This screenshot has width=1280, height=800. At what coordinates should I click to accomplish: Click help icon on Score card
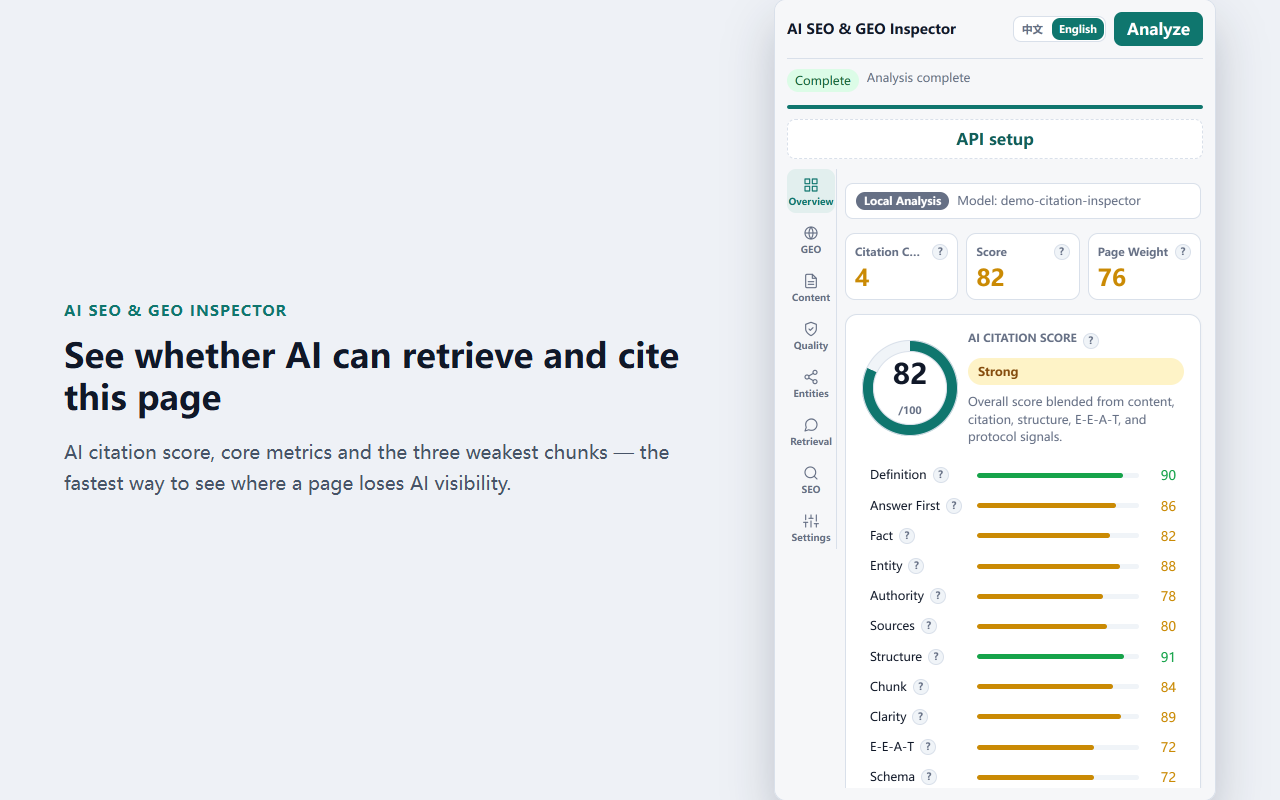pos(1062,252)
